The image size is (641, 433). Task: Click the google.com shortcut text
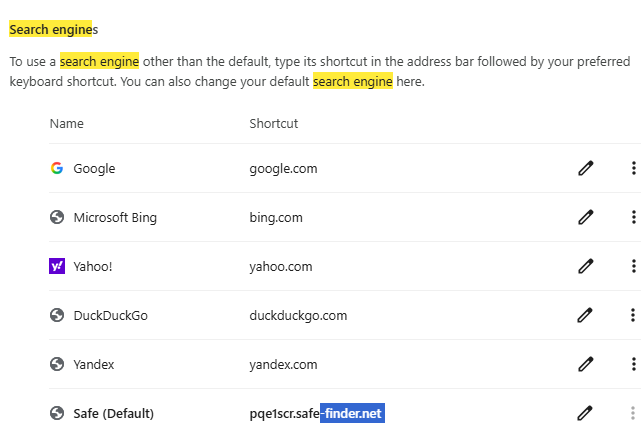[x=283, y=168]
